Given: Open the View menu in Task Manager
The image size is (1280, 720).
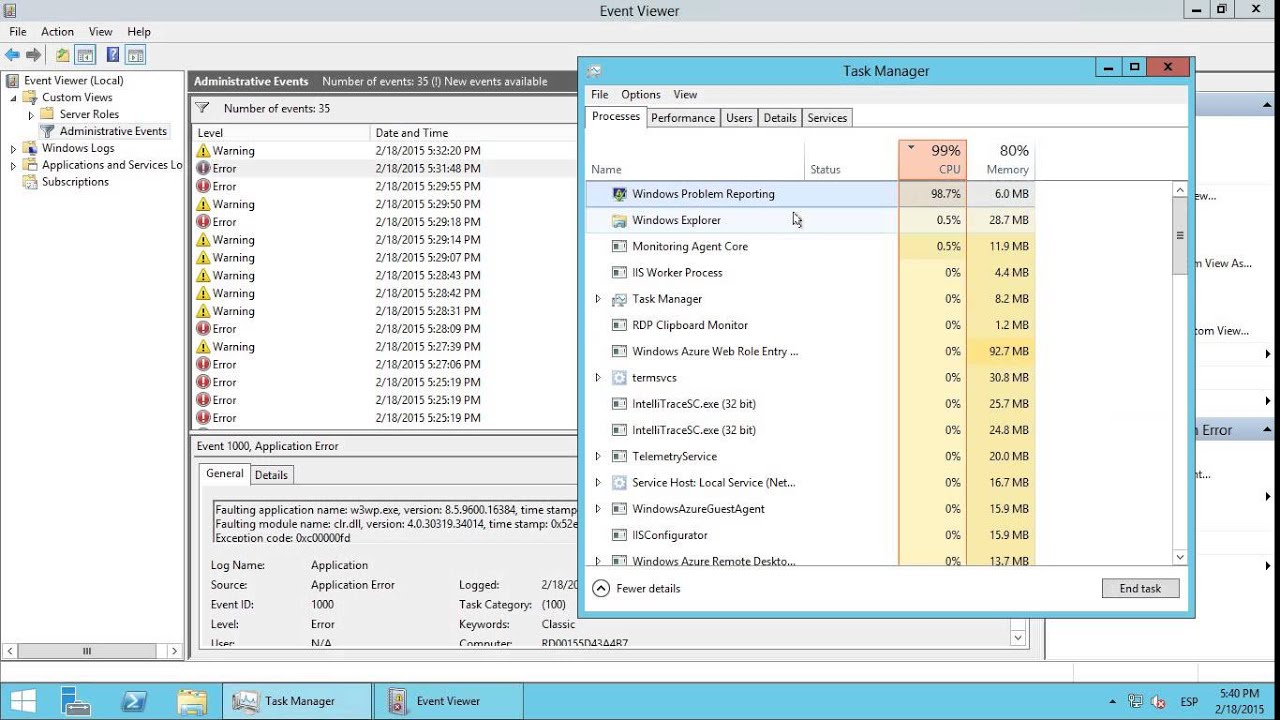Looking at the screenshot, I should (x=685, y=94).
